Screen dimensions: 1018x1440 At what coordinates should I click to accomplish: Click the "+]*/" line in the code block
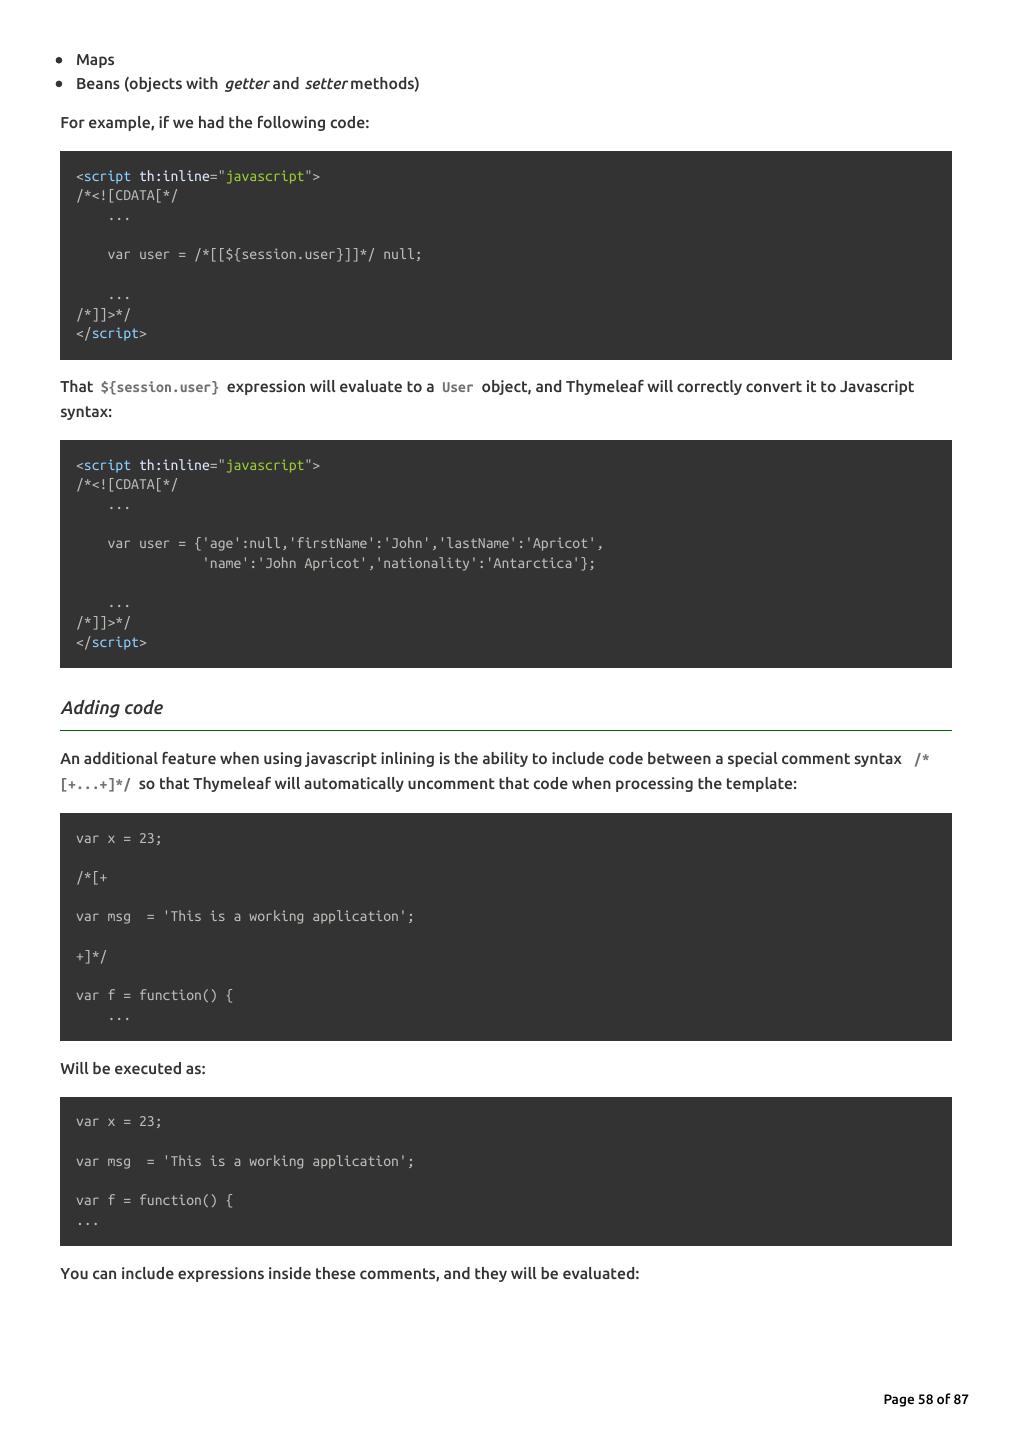click(91, 957)
